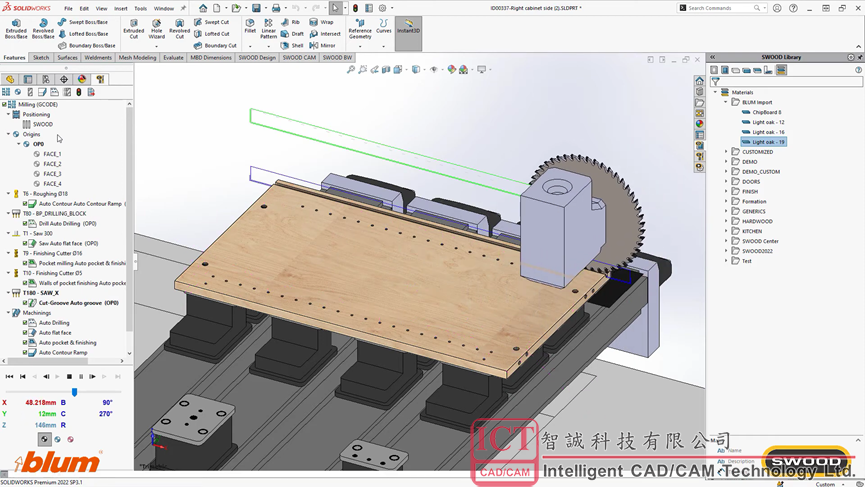Select the Revolved Cut tool
This screenshot has width=865, height=487.
click(x=179, y=28)
